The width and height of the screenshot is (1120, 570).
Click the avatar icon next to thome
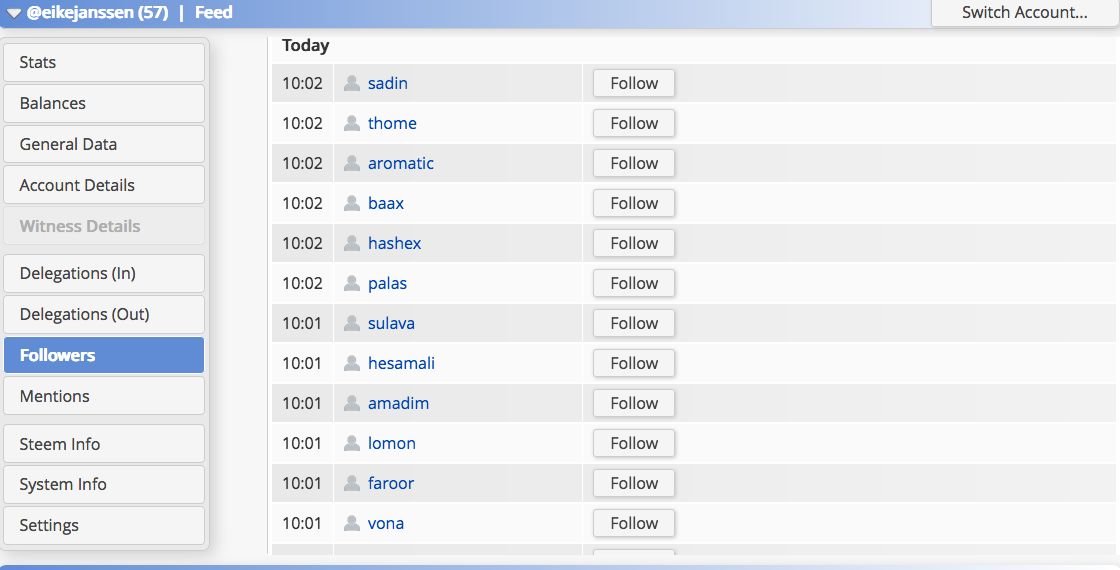click(x=352, y=123)
